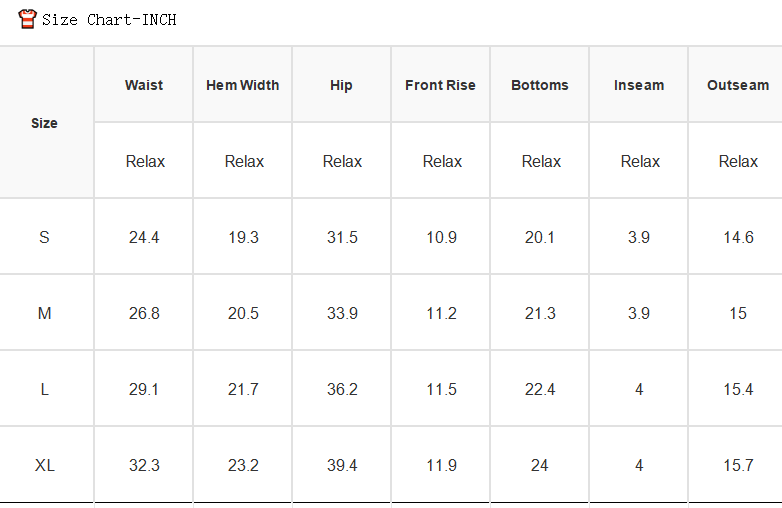782x508 pixels.
Task: Click the S size row label
Action: (x=44, y=237)
